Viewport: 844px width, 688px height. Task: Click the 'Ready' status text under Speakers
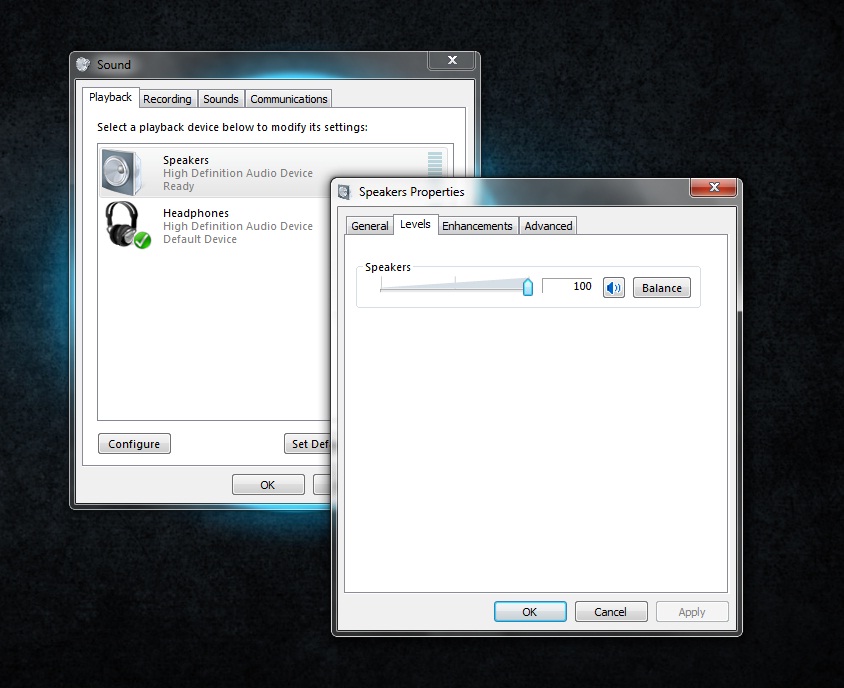point(178,186)
